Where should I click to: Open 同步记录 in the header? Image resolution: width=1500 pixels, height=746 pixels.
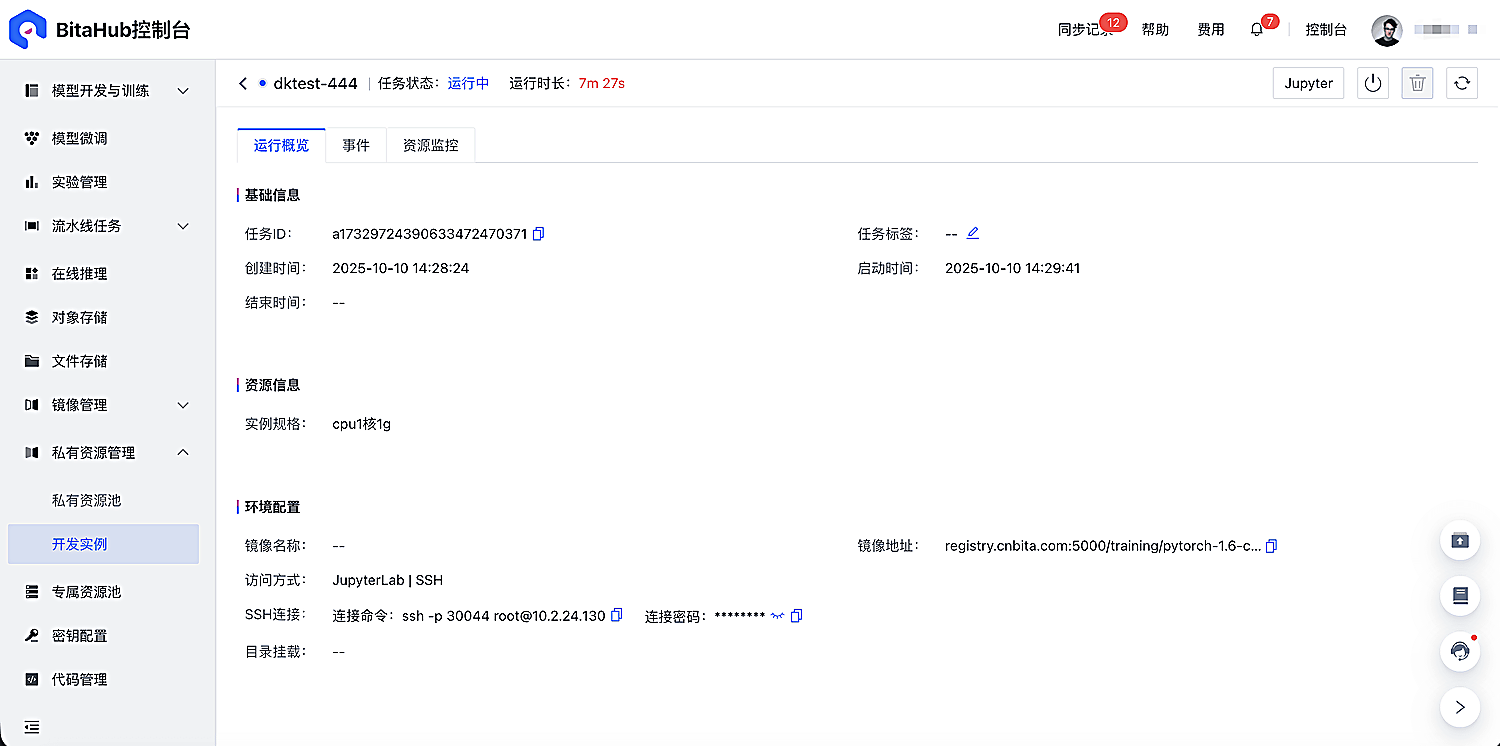1086,30
